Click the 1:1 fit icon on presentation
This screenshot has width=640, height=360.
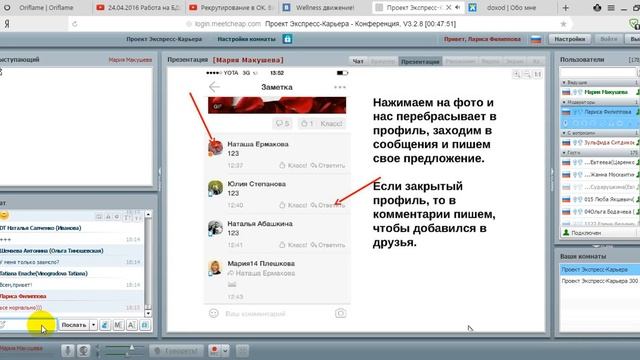click(x=538, y=74)
